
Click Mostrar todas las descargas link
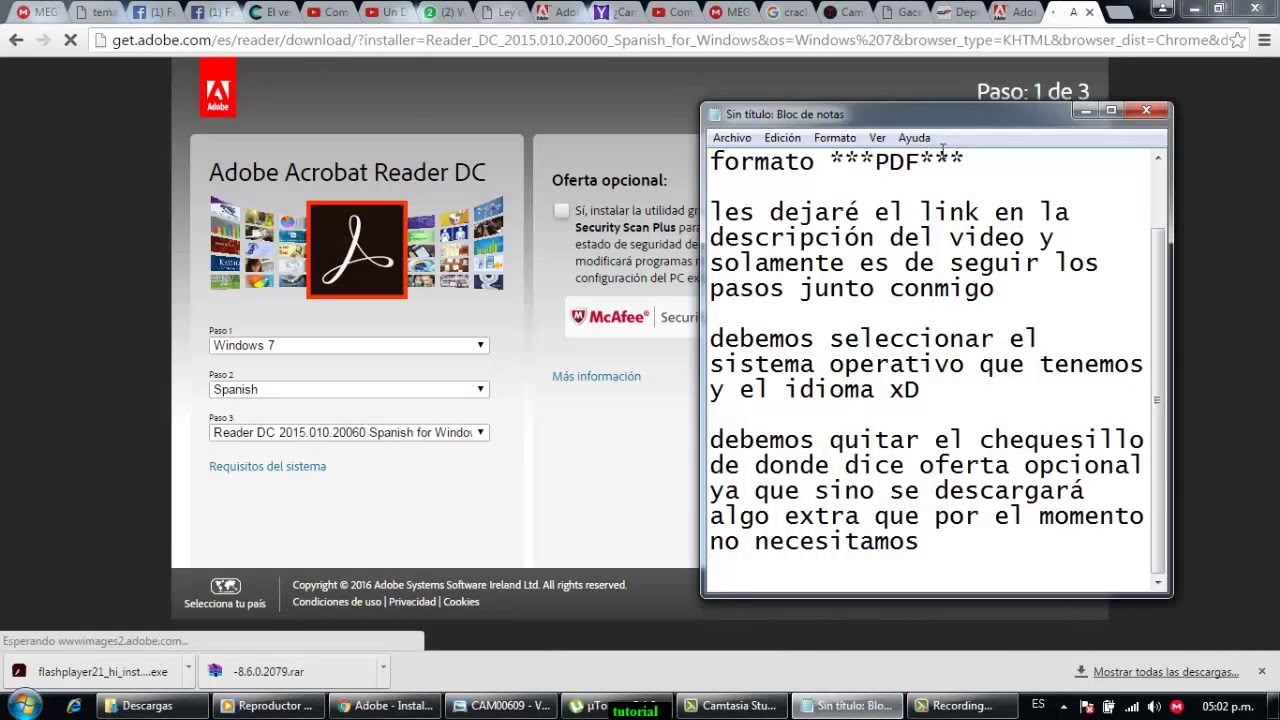coord(1166,672)
